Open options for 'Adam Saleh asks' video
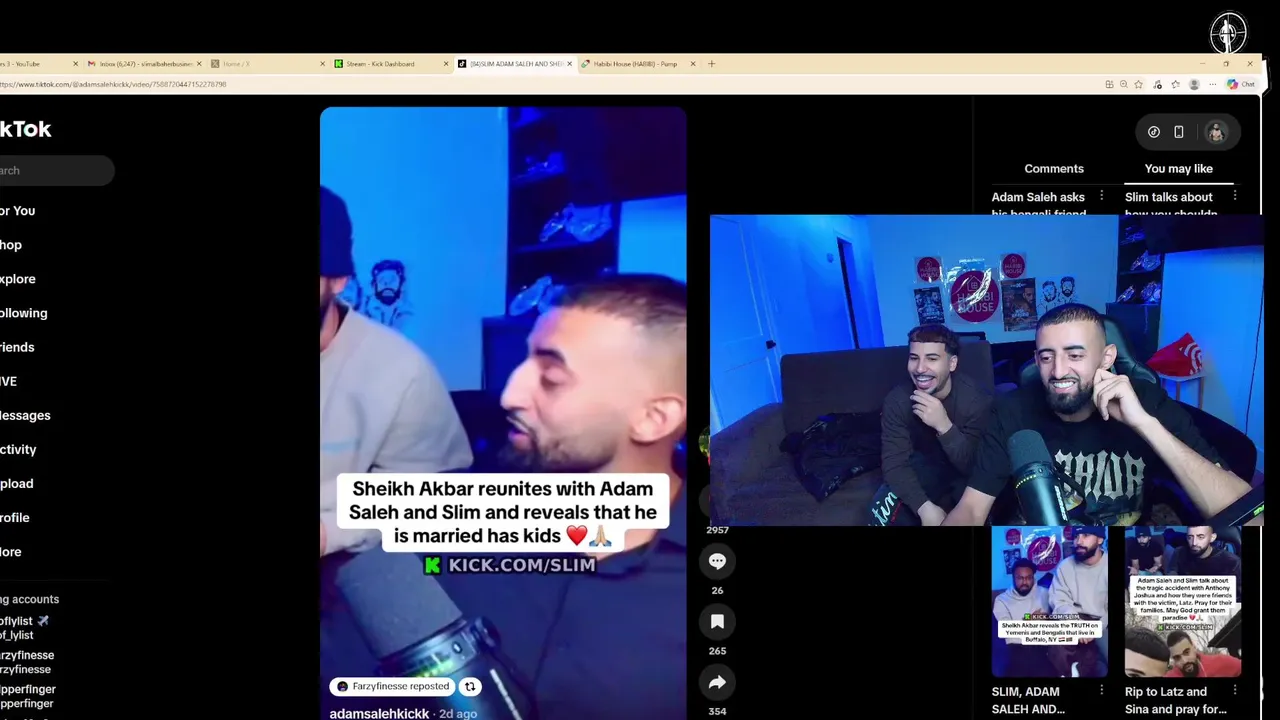 point(1101,196)
